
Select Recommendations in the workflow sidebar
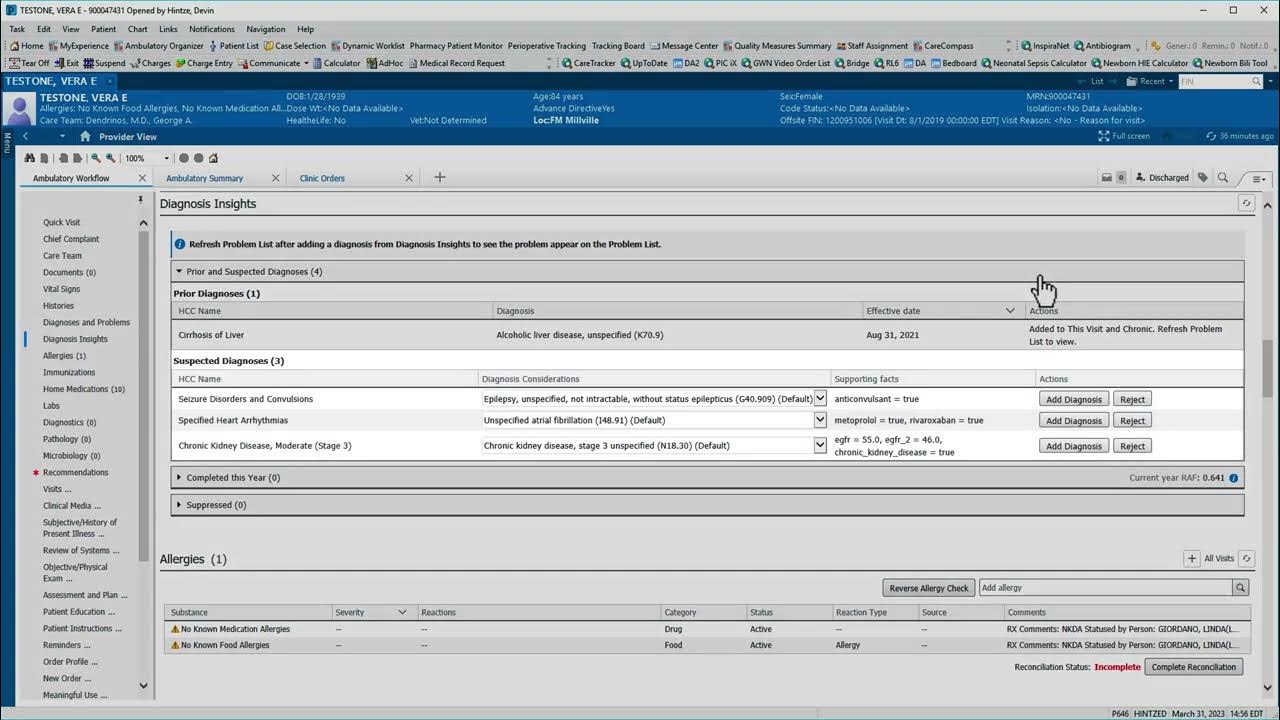click(75, 472)
